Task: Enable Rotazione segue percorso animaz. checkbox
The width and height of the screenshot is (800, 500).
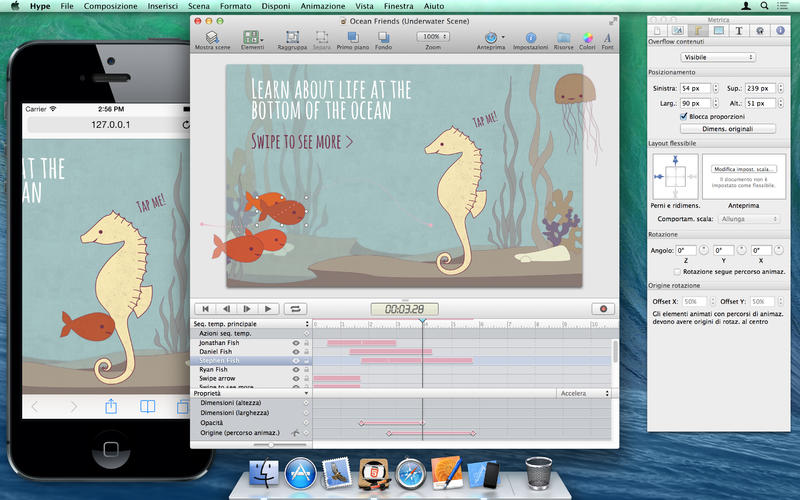Action: click(678, 271)
